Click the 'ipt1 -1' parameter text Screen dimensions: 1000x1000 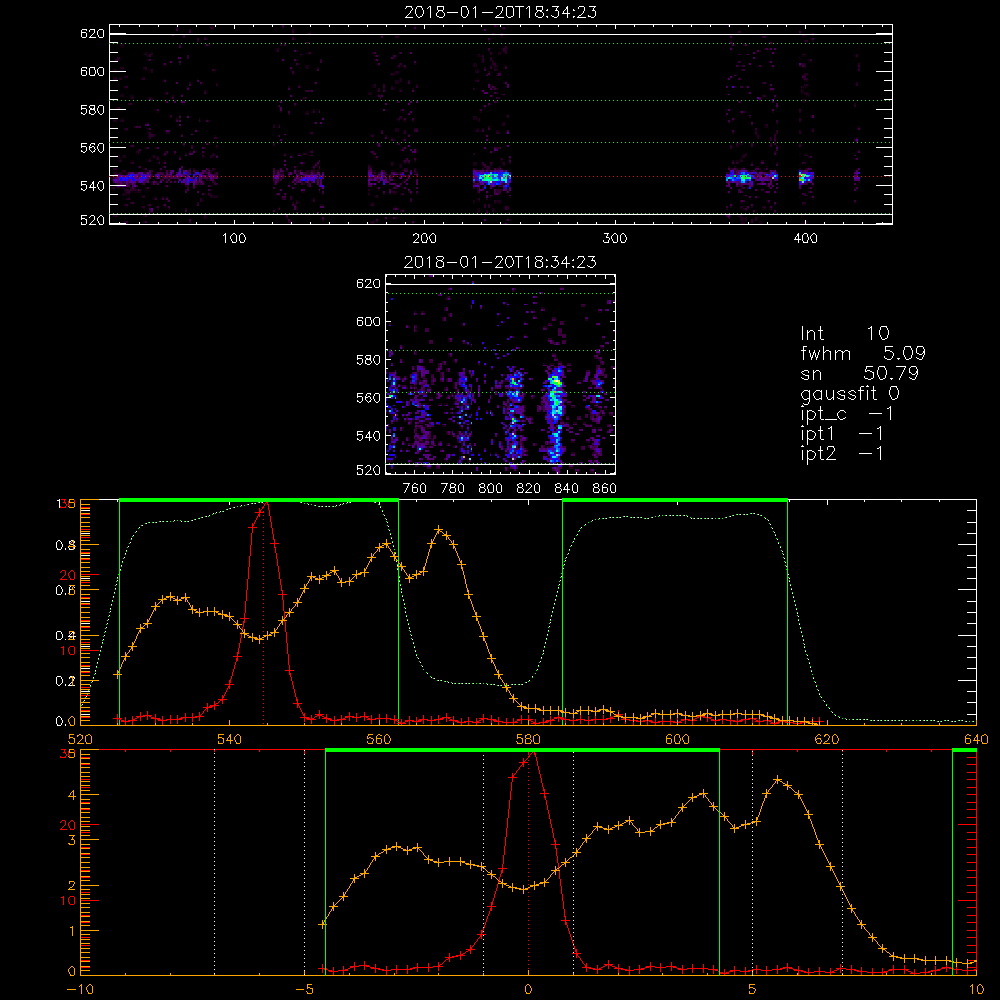tap(842, 434)
